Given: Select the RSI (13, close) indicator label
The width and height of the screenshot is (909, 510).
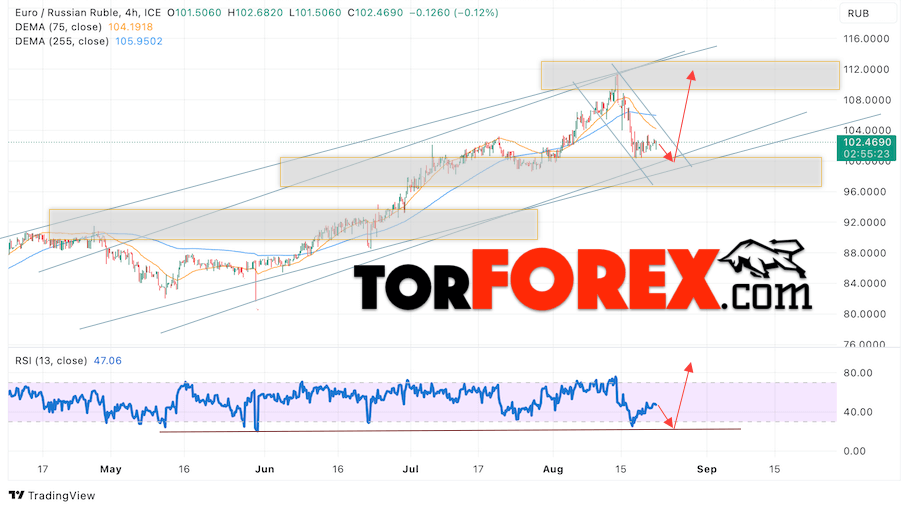Looking at the screenshot, I should [51, 360].
